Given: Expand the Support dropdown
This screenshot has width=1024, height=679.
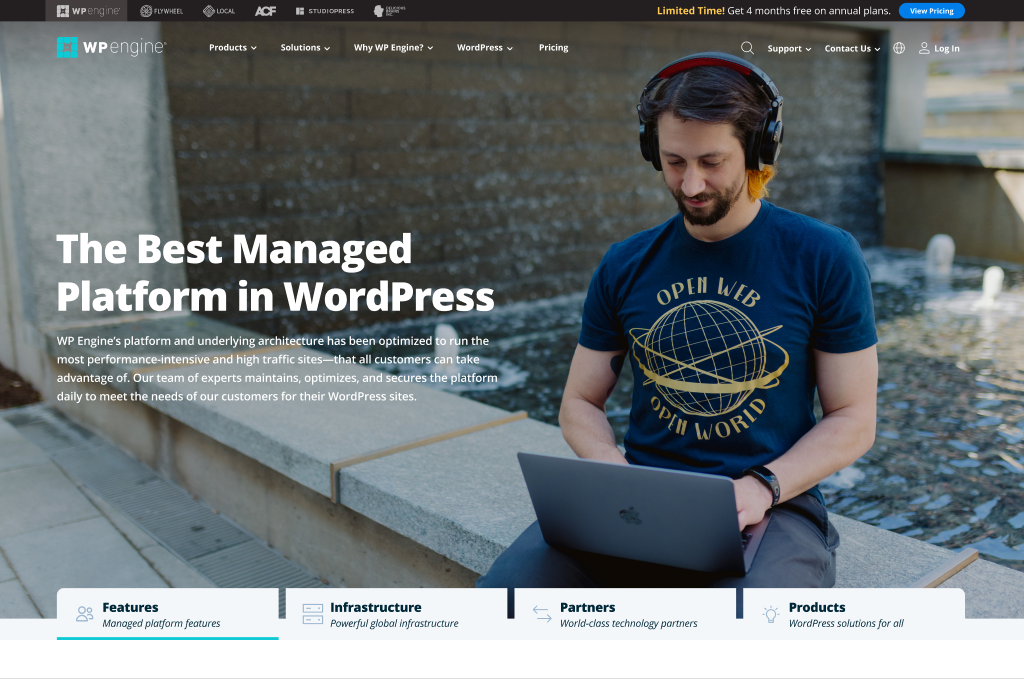Looking at the screenshot, I should (x=789, y=48).
